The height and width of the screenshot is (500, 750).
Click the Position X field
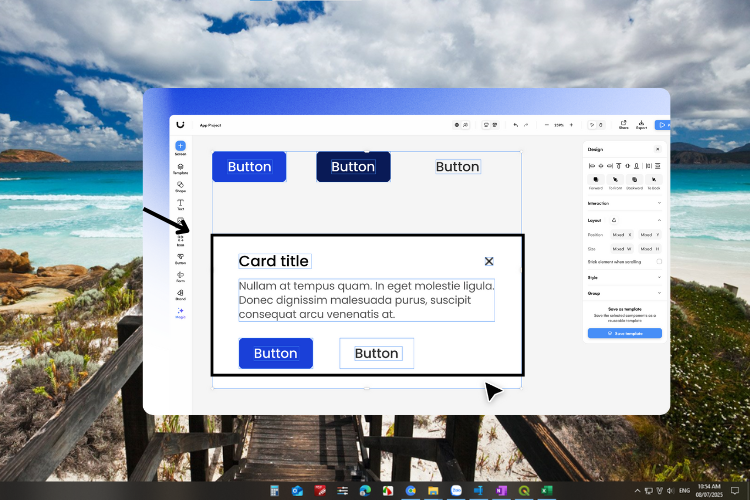coord(622,235)
